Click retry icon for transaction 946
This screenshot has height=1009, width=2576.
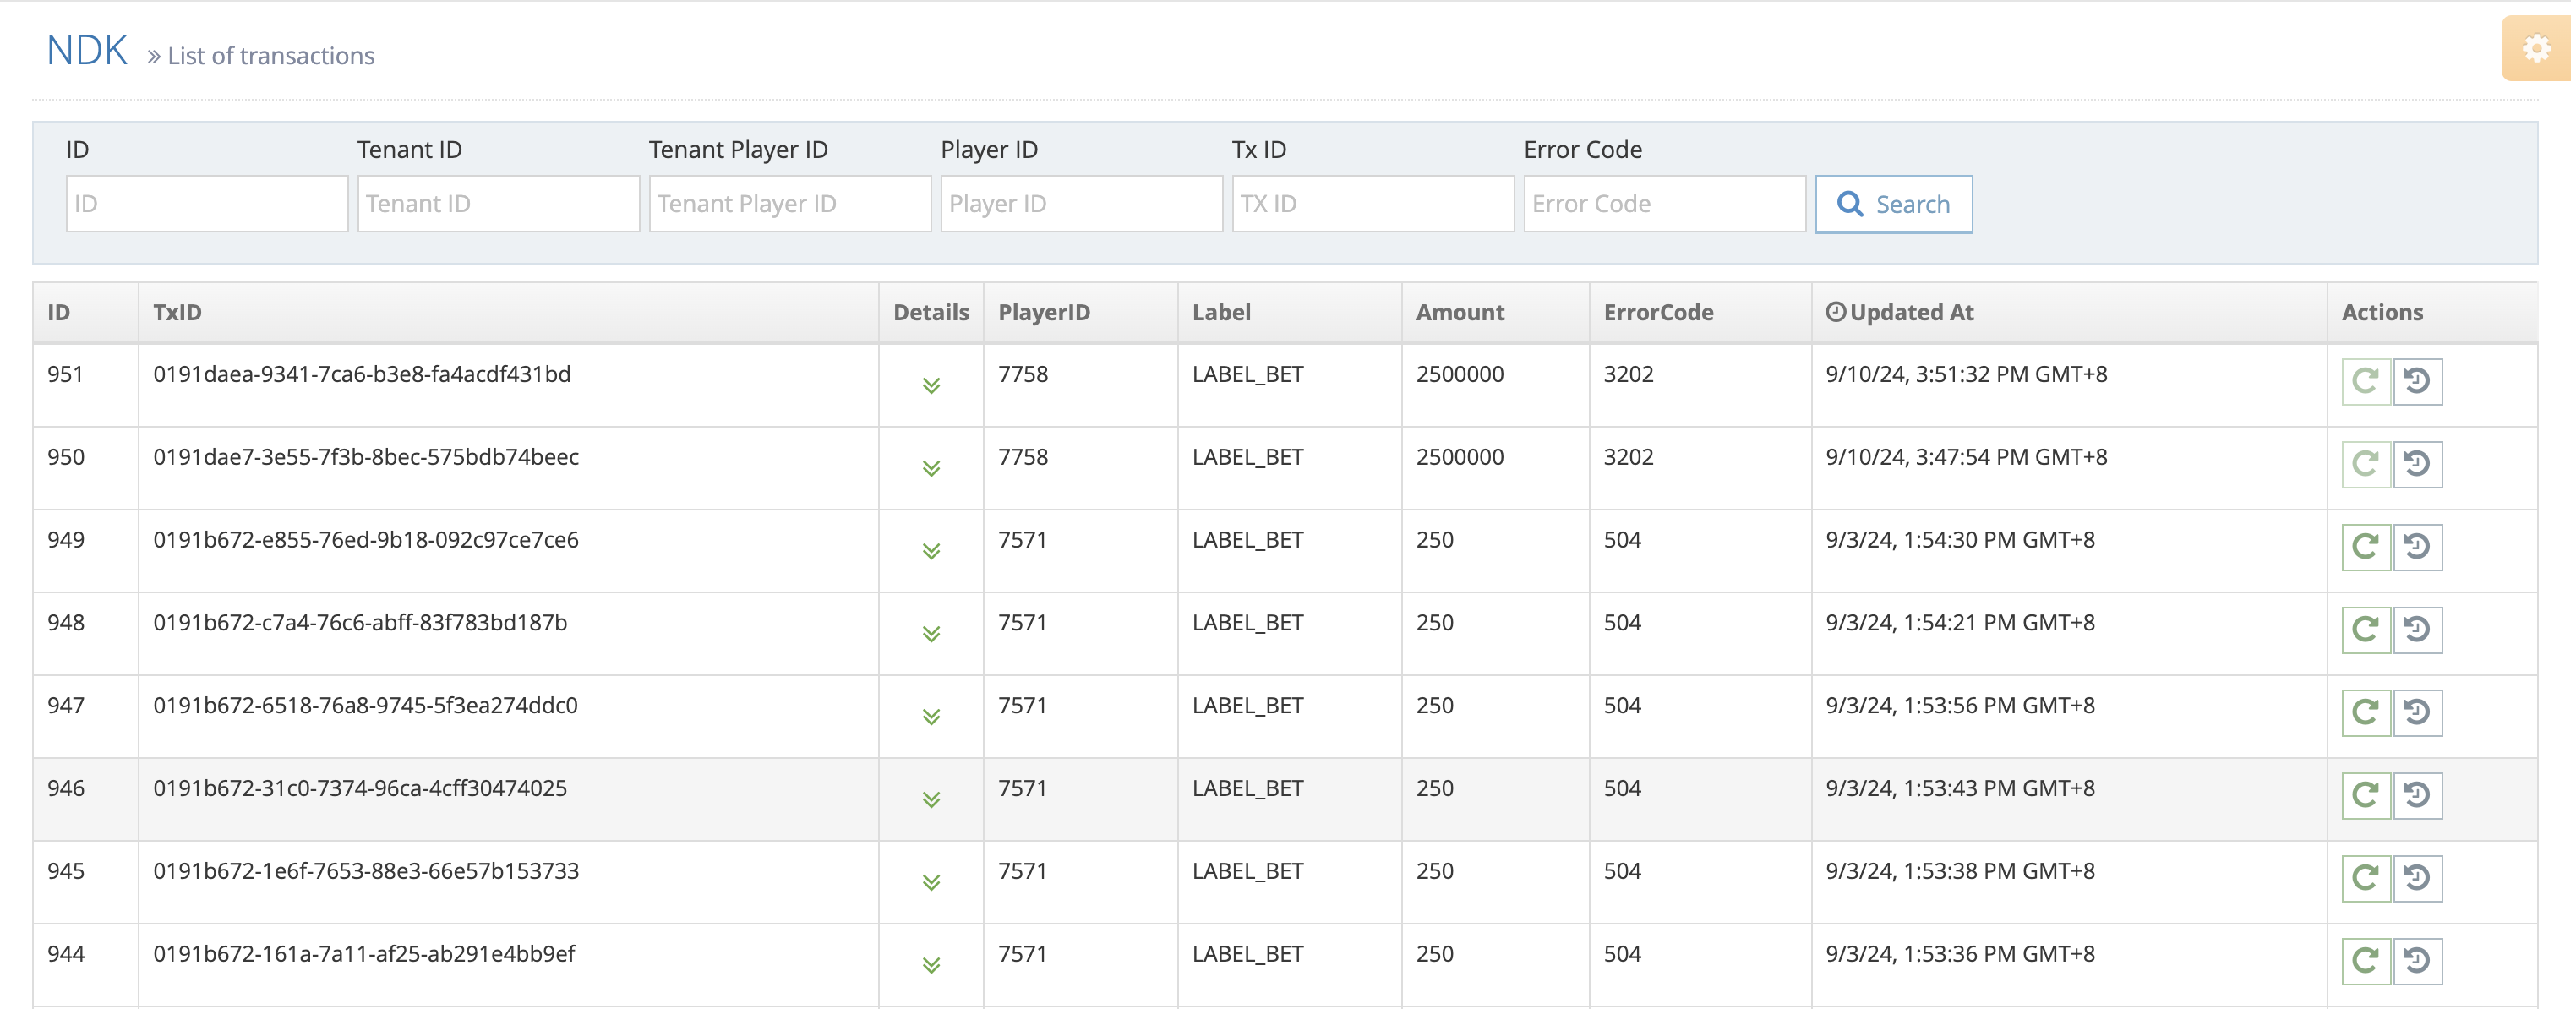[2365, 795]
